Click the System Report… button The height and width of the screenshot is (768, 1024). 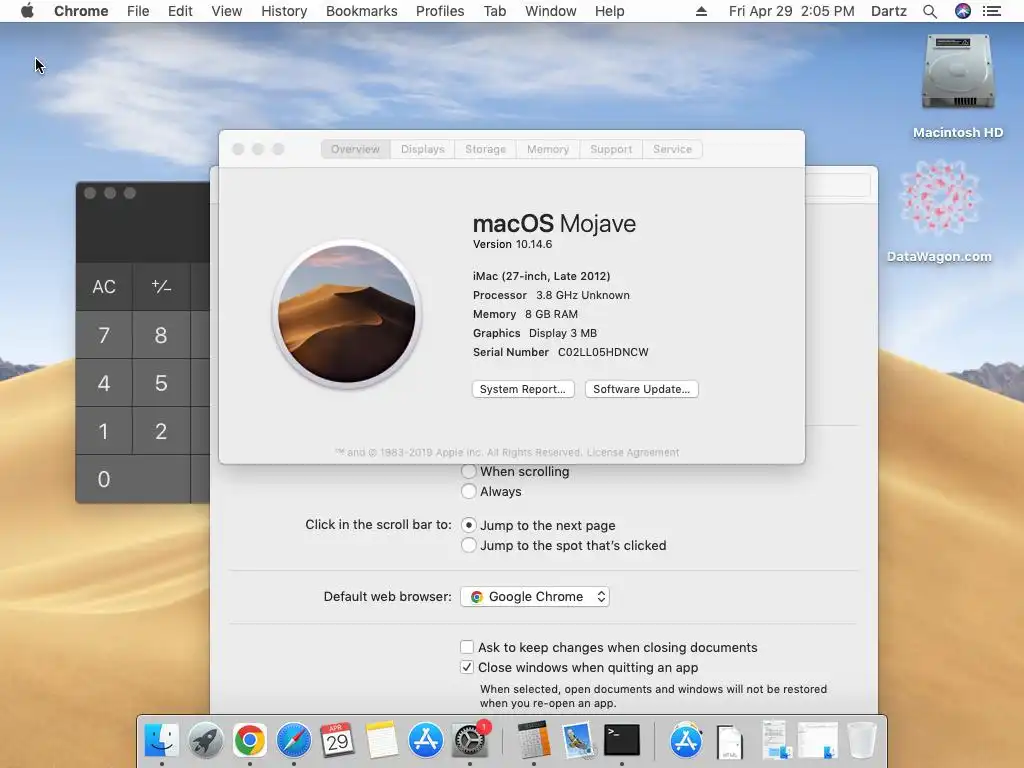(x=523, y=389)
